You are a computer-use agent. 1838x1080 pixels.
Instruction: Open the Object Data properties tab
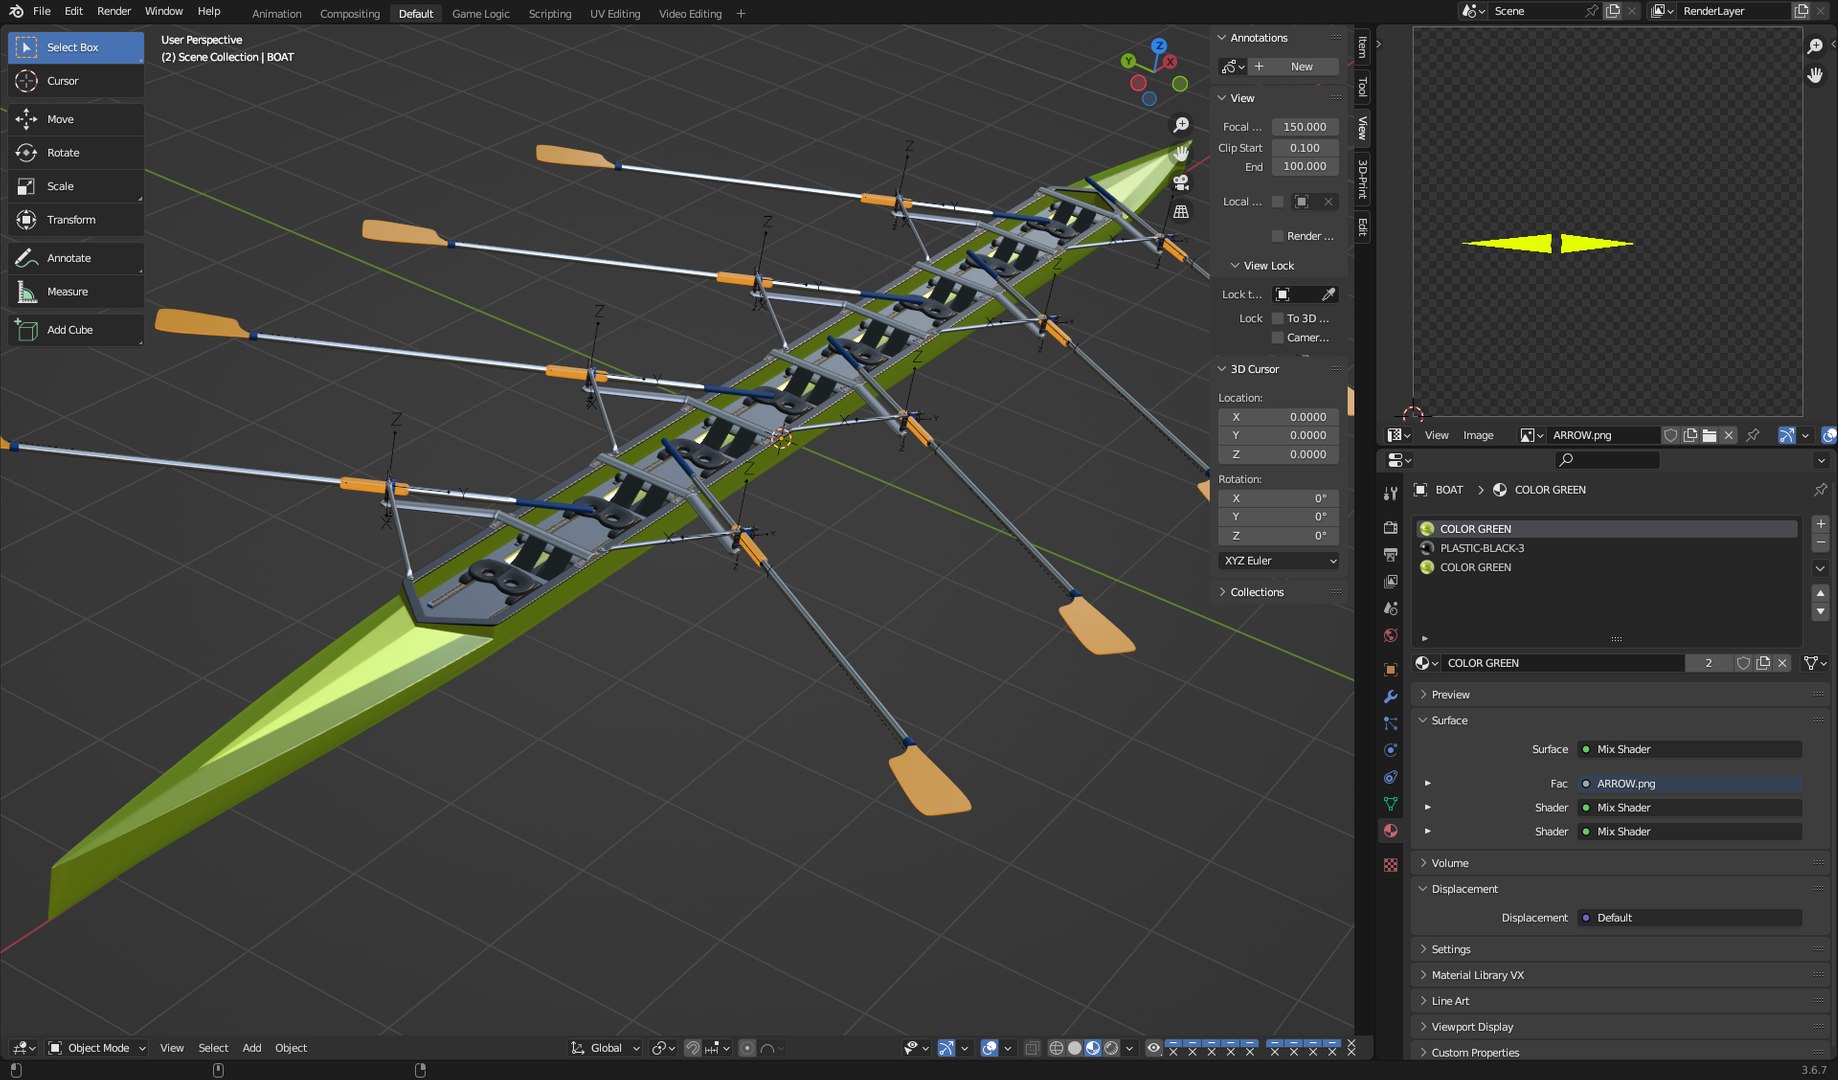pos(1390,804)
